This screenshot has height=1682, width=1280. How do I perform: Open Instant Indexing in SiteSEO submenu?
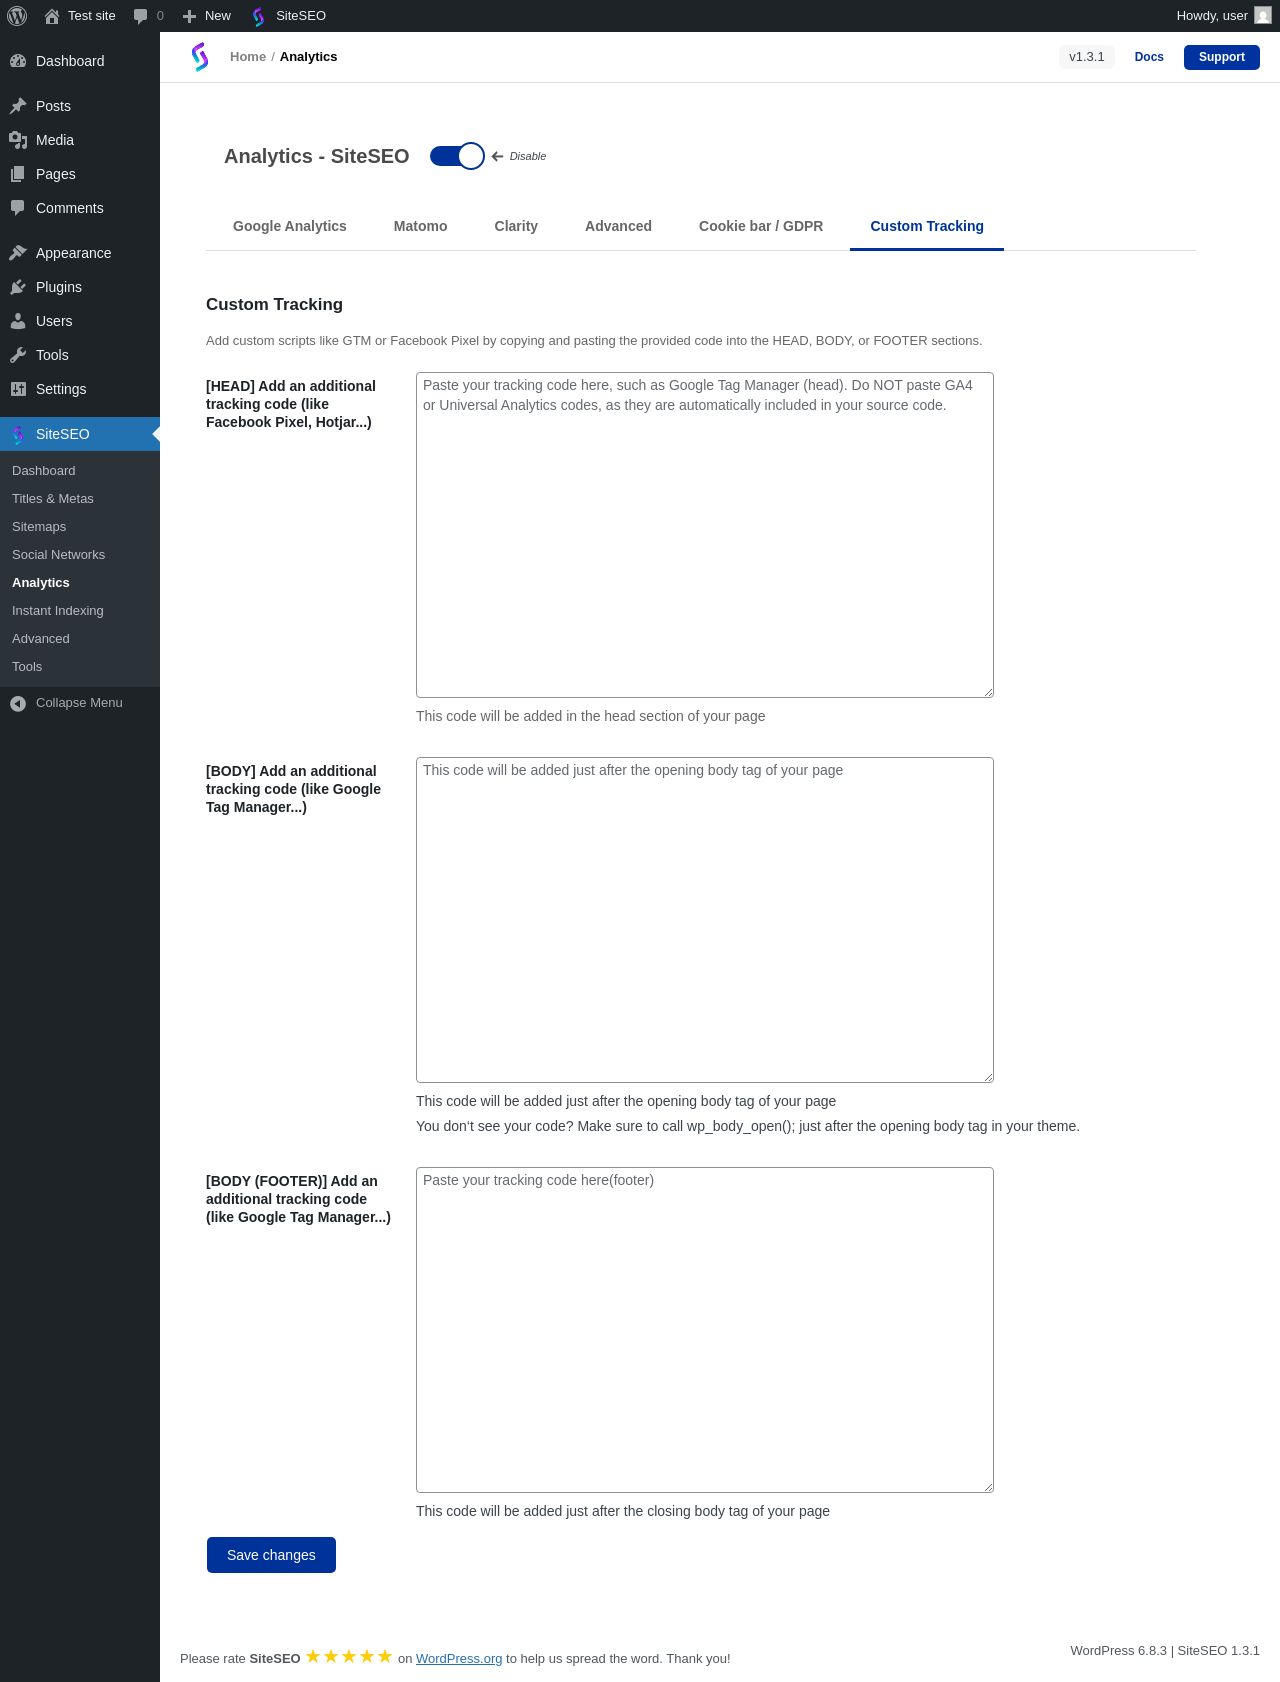[x=58, y=611]
